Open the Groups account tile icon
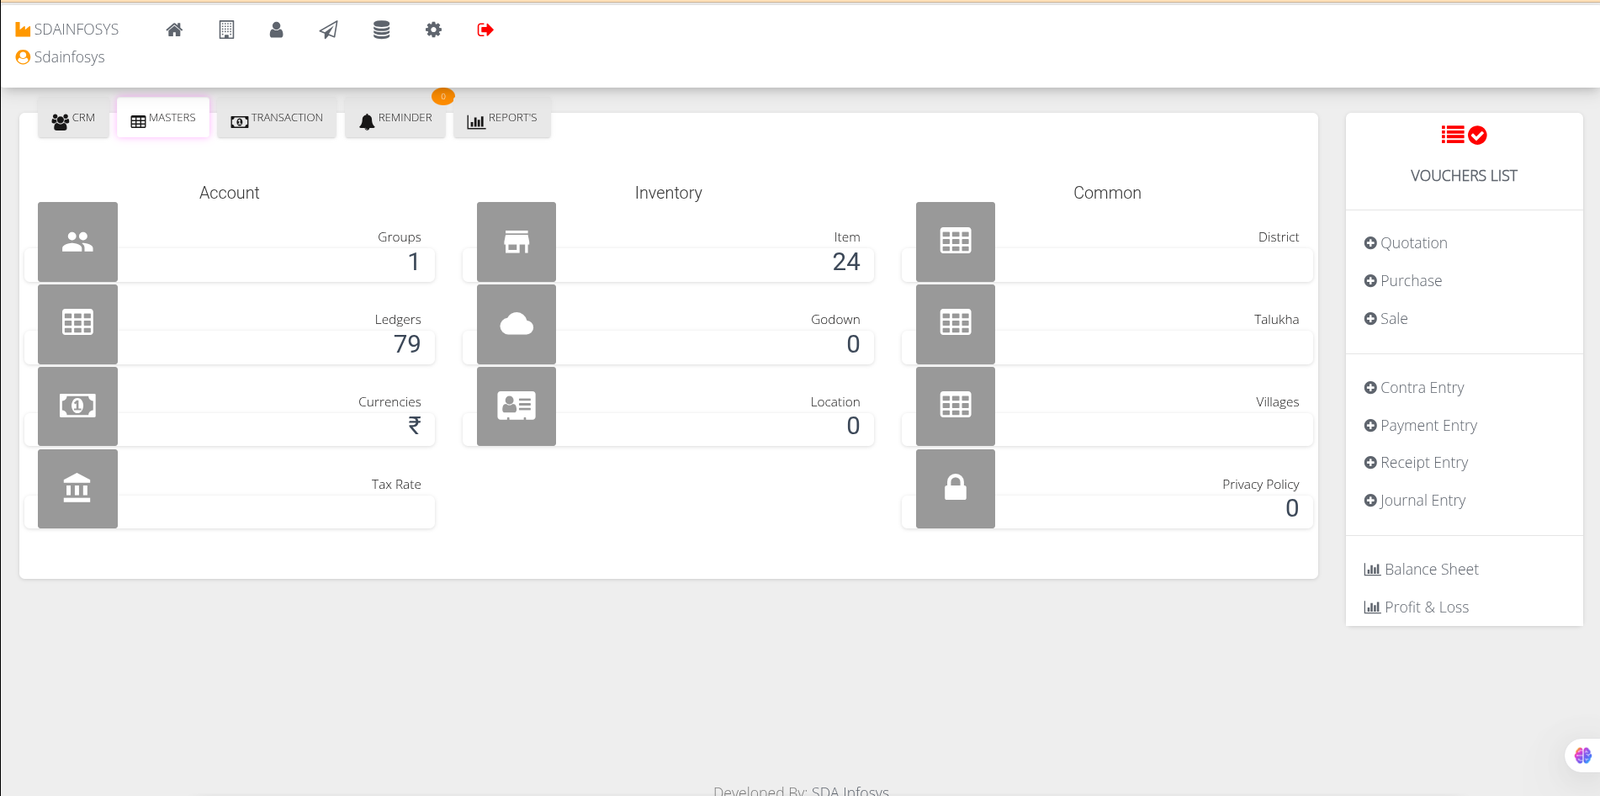 78,242
